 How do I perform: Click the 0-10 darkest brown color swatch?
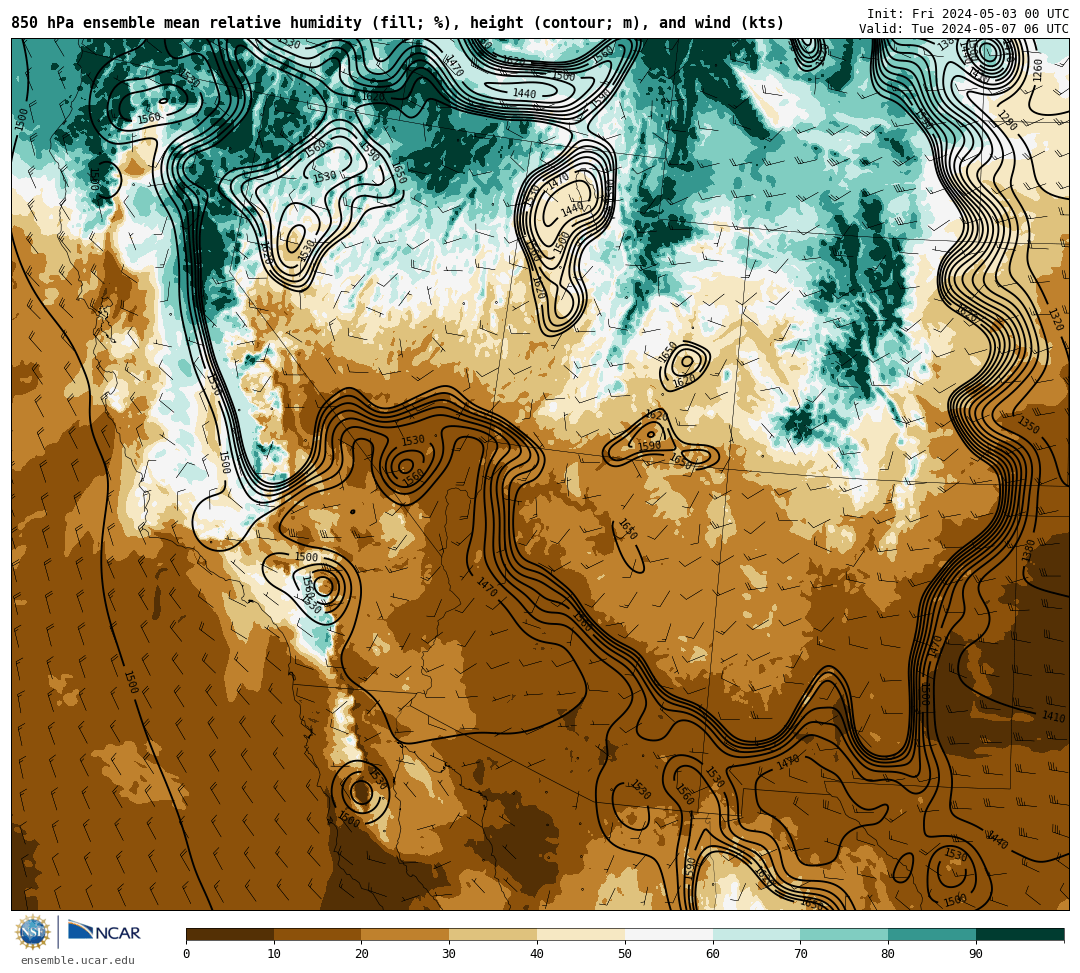click(230, 934)
